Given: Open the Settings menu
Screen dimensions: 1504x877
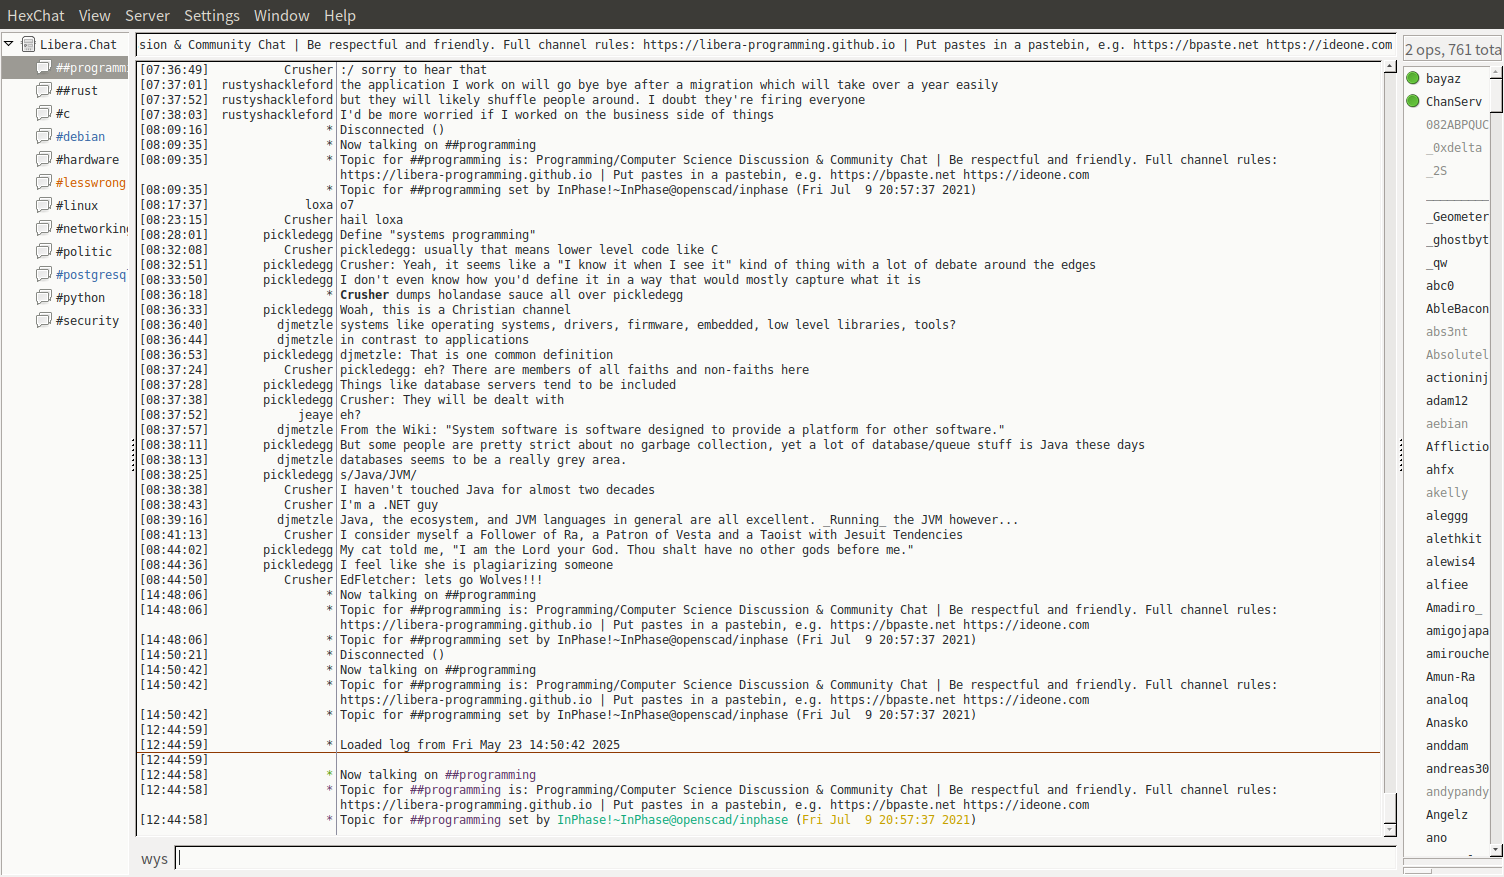Looking at the screenshot, I should click(x=211, y=15).
